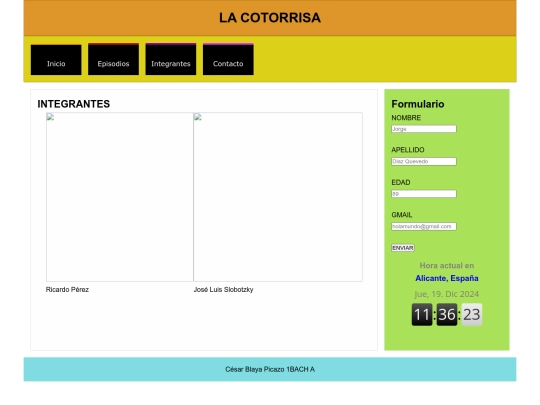Open the Contacto page
Screen dimensions: 540x405
[228, 59]
